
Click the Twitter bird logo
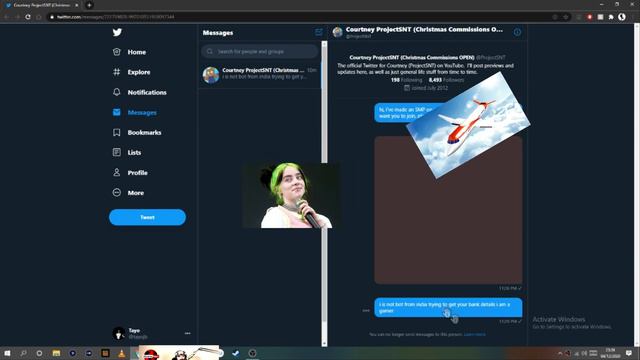pos(117,32)
